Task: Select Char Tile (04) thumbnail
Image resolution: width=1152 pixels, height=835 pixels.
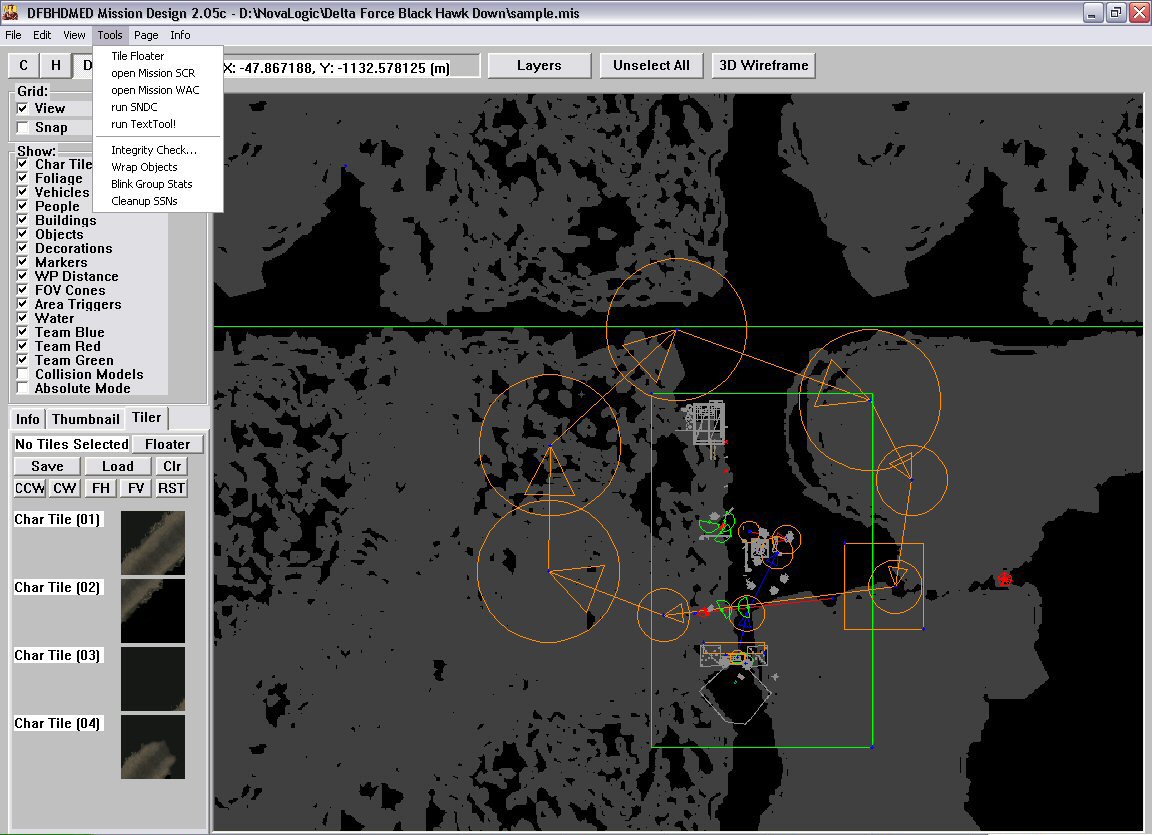Action: 153,747
